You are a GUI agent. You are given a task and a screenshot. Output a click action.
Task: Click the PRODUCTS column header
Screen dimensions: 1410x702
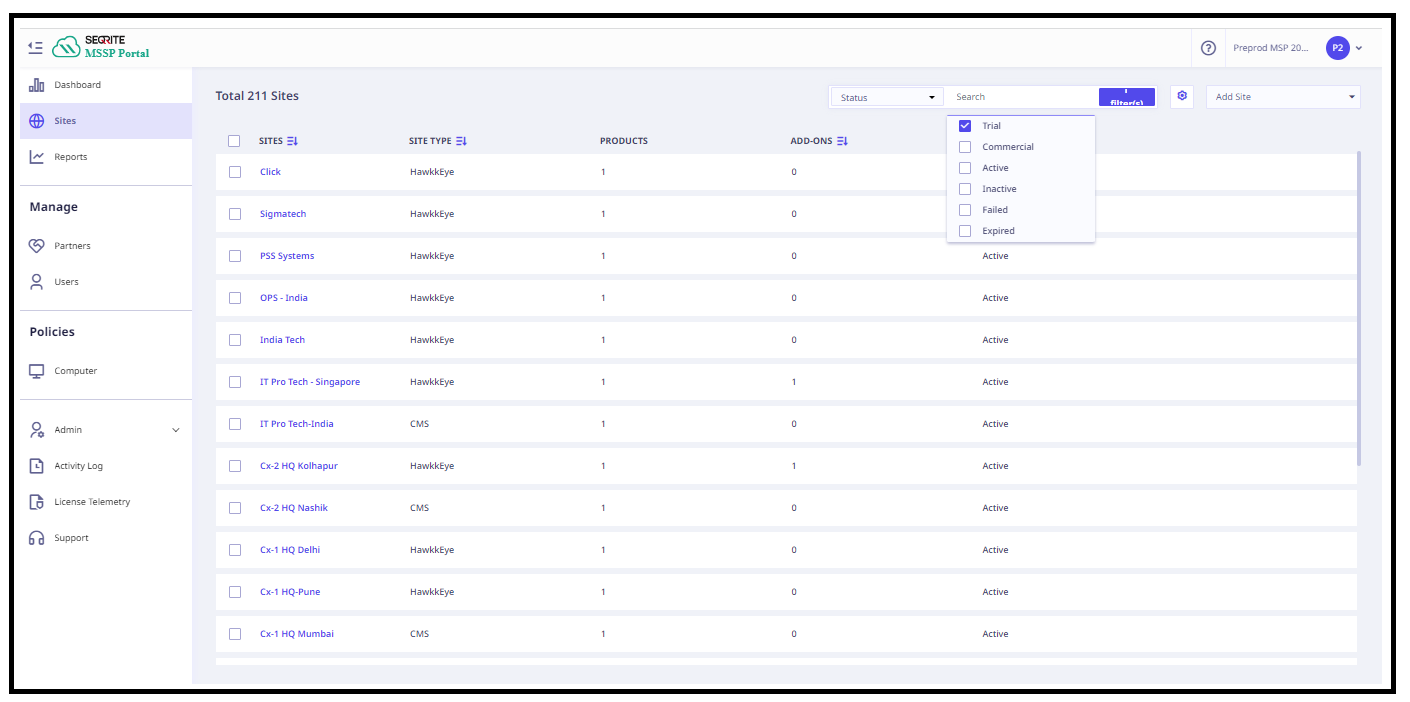pos(624,141)
